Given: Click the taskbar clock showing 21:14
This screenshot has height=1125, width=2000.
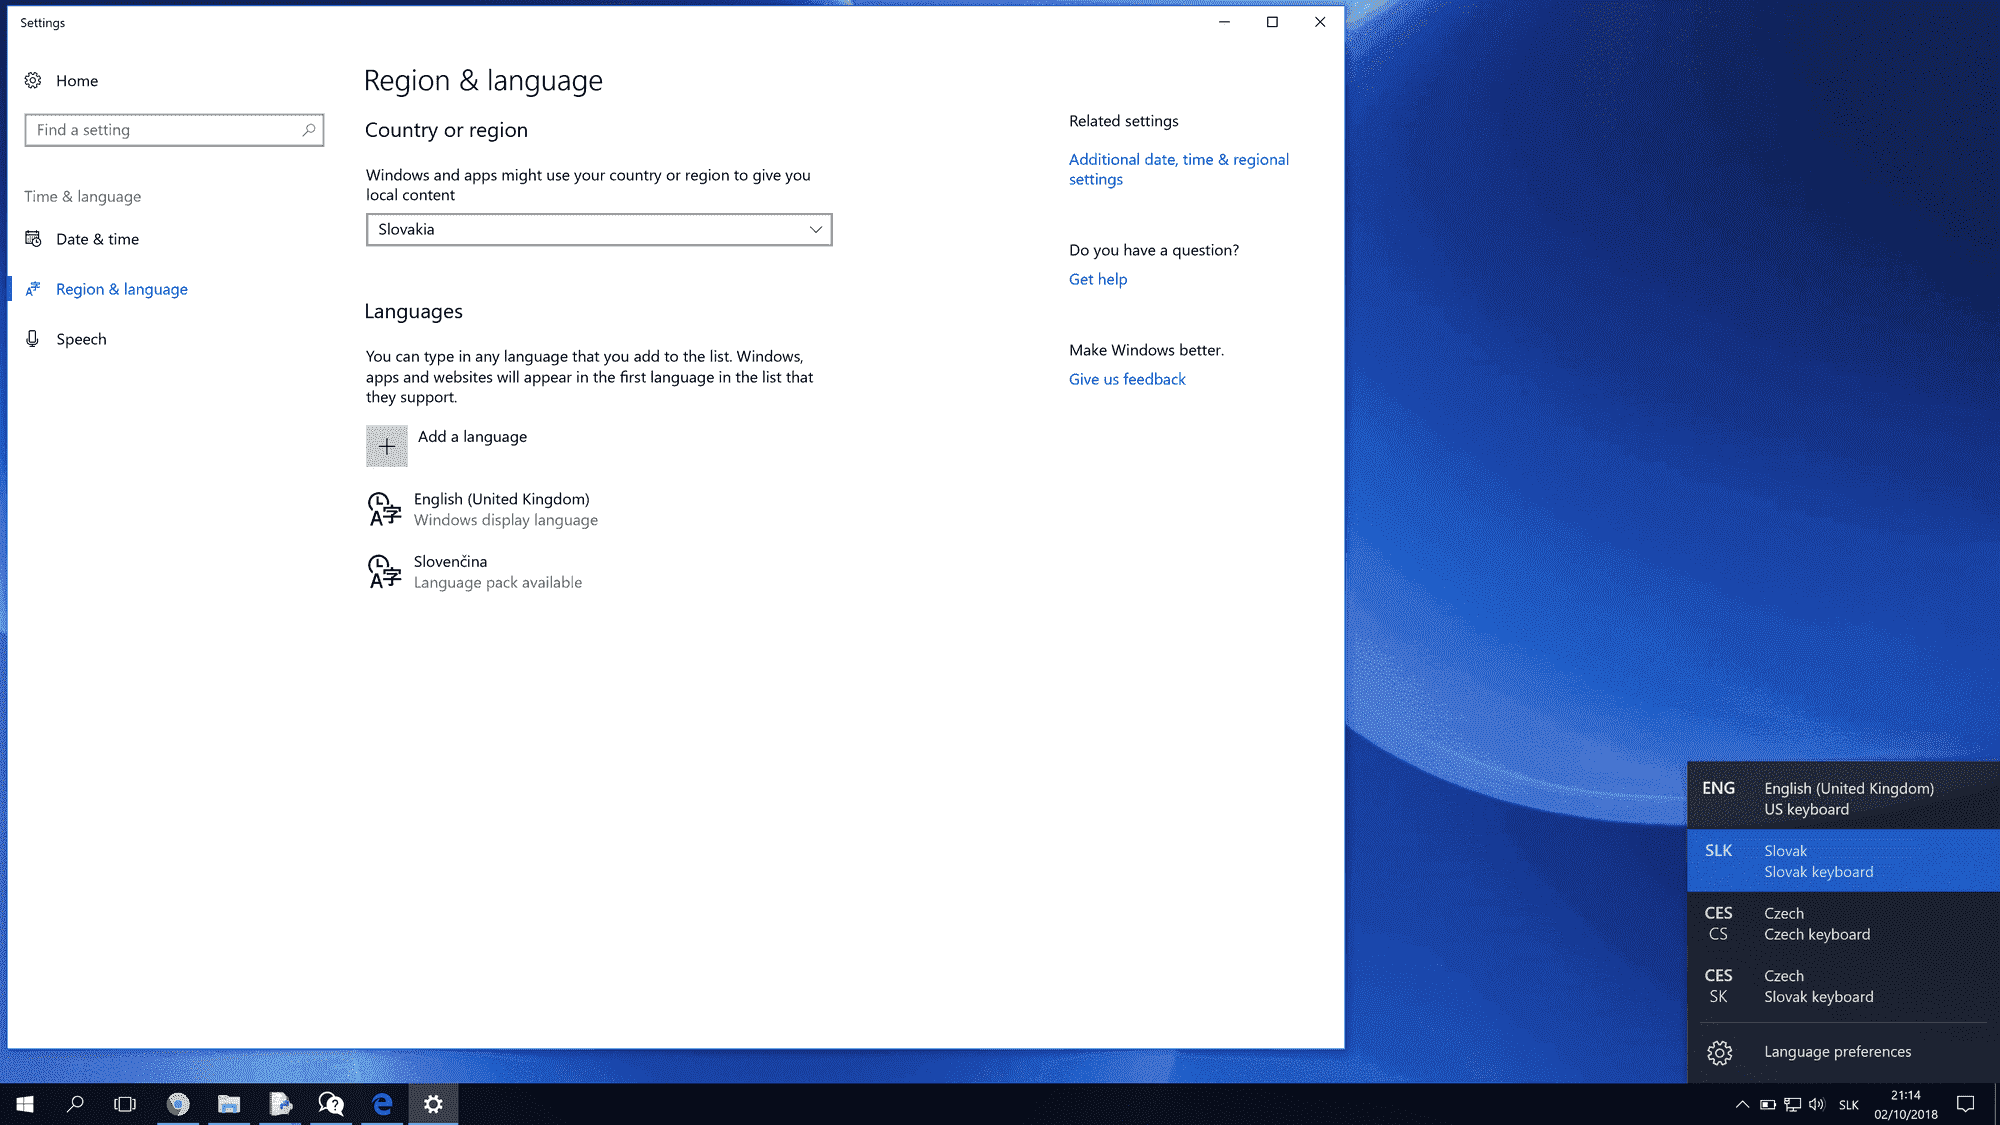Looking at the screenshot, I should point(1905,1105).
